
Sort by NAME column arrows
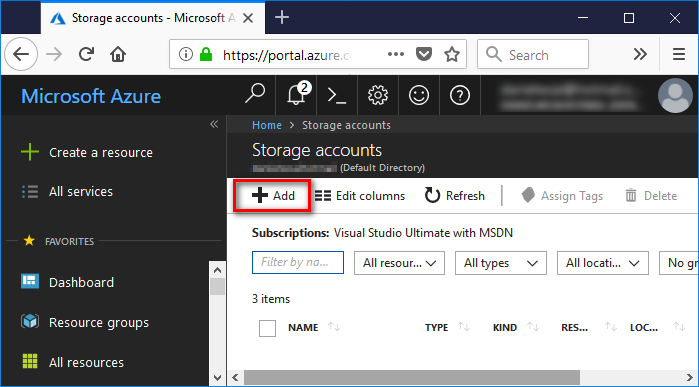334,327
